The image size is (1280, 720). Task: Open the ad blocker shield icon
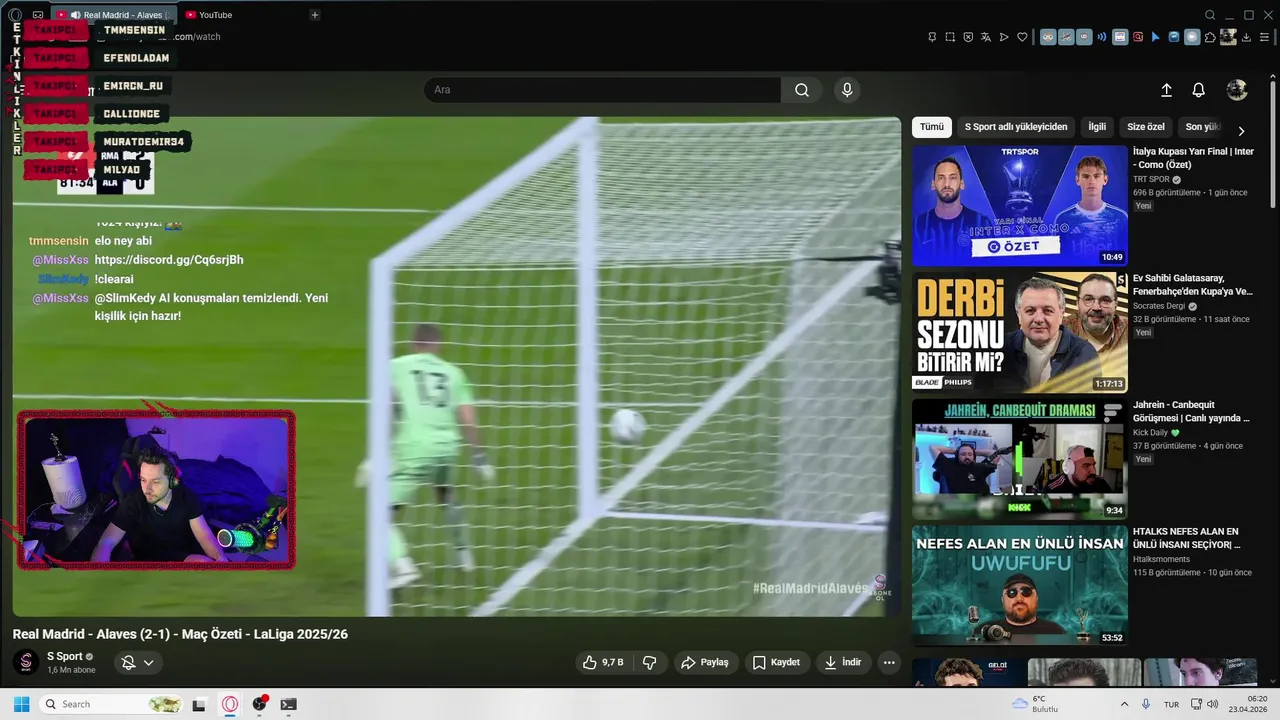pyautogui.click(x=968, y=37)
